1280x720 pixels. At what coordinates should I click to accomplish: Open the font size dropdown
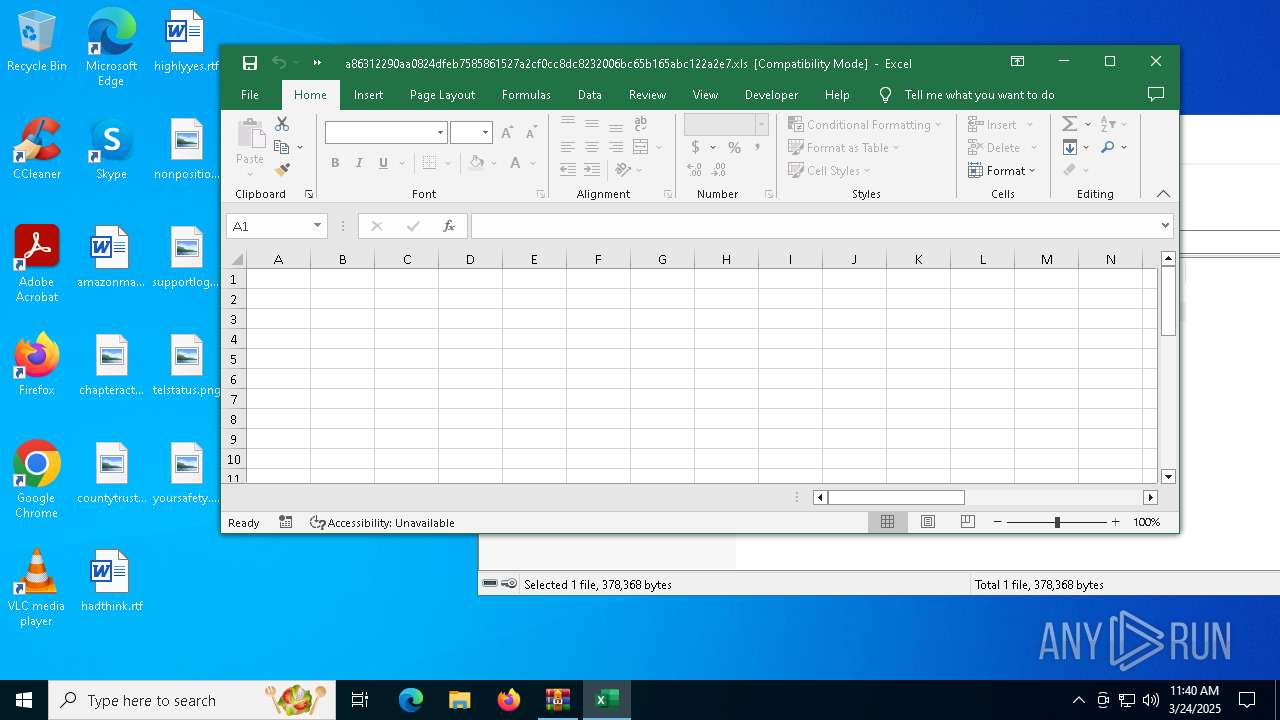coord(486,133)
